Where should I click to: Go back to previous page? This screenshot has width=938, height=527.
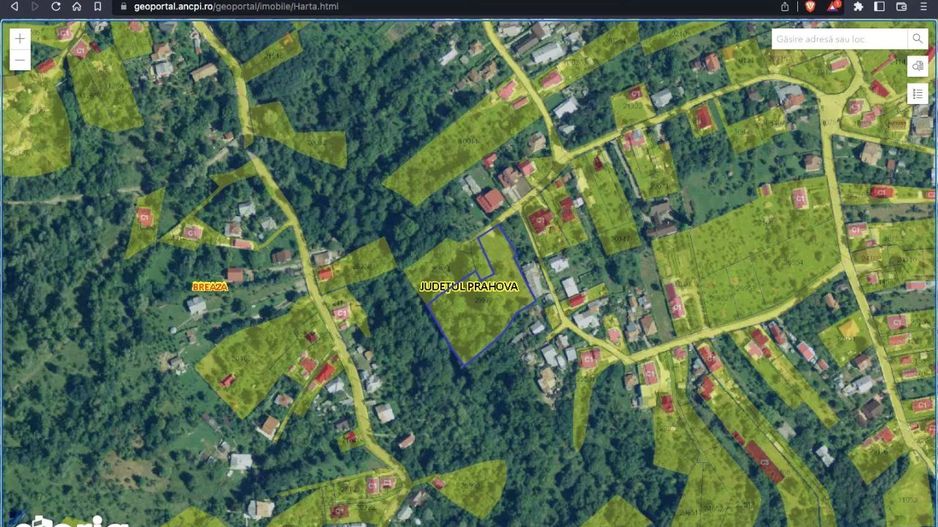pos(14,6)
